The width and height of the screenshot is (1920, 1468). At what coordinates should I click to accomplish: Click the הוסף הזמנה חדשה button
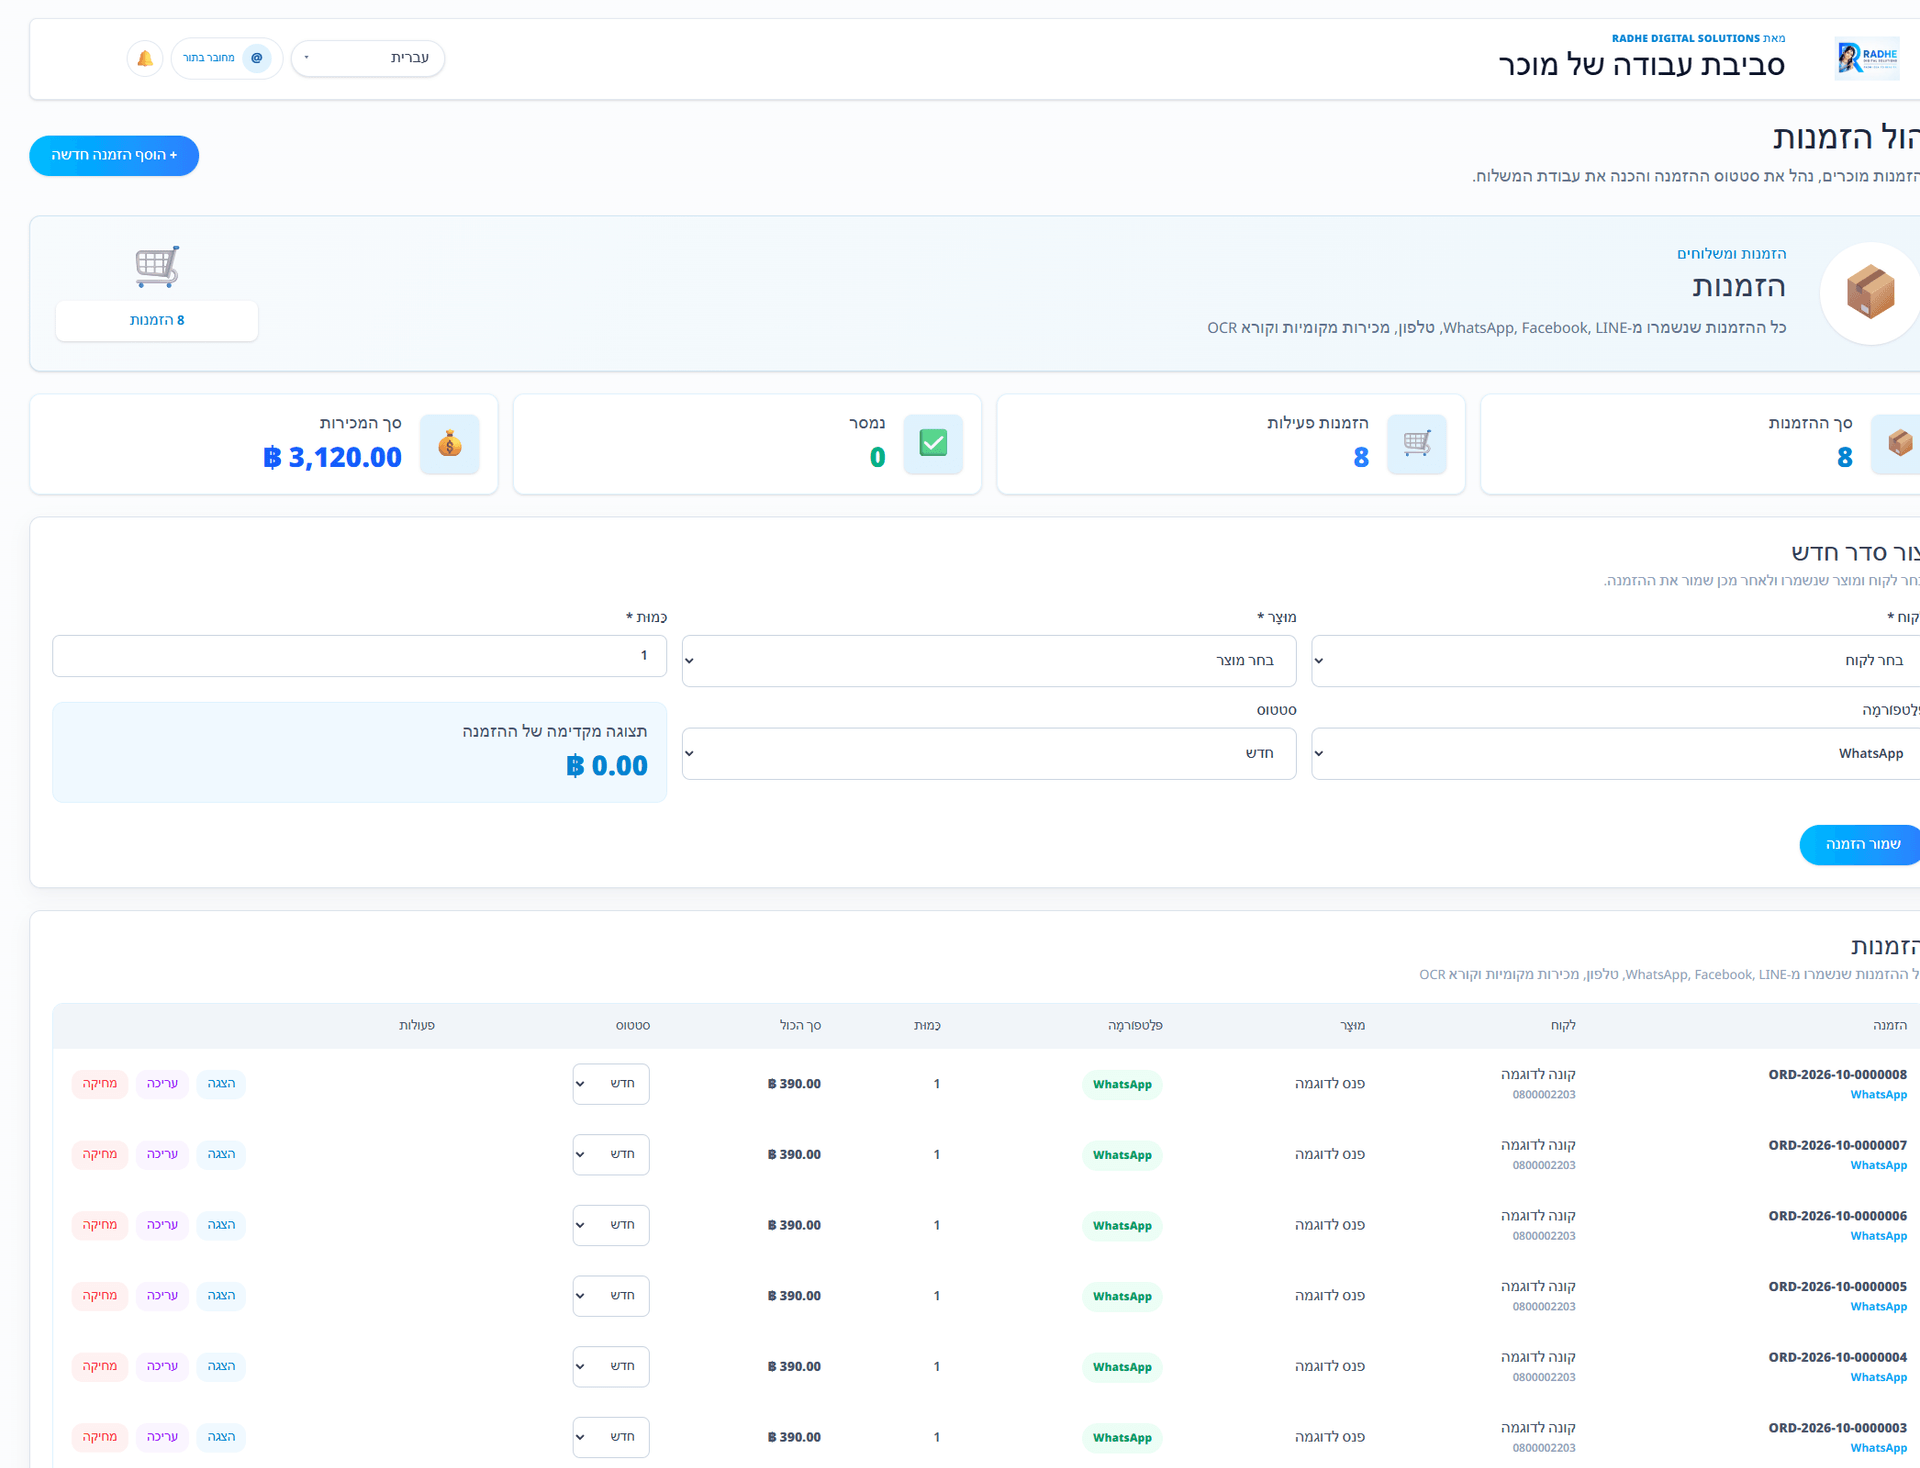pos(114,156)
